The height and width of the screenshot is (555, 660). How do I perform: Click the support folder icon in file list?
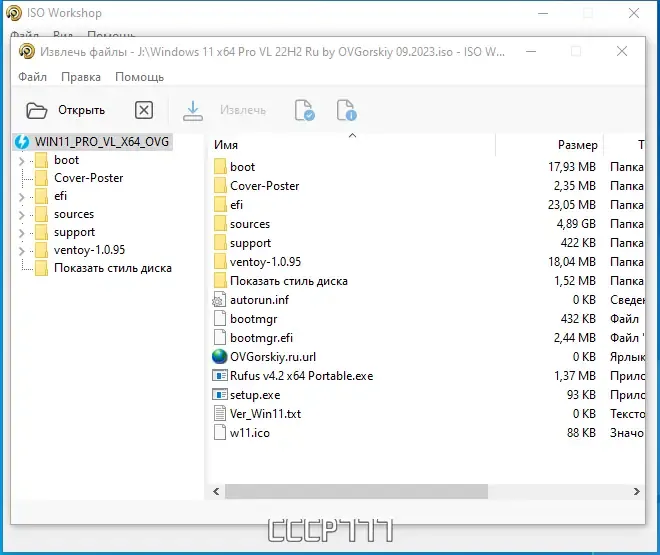click(x=220, y=243)
